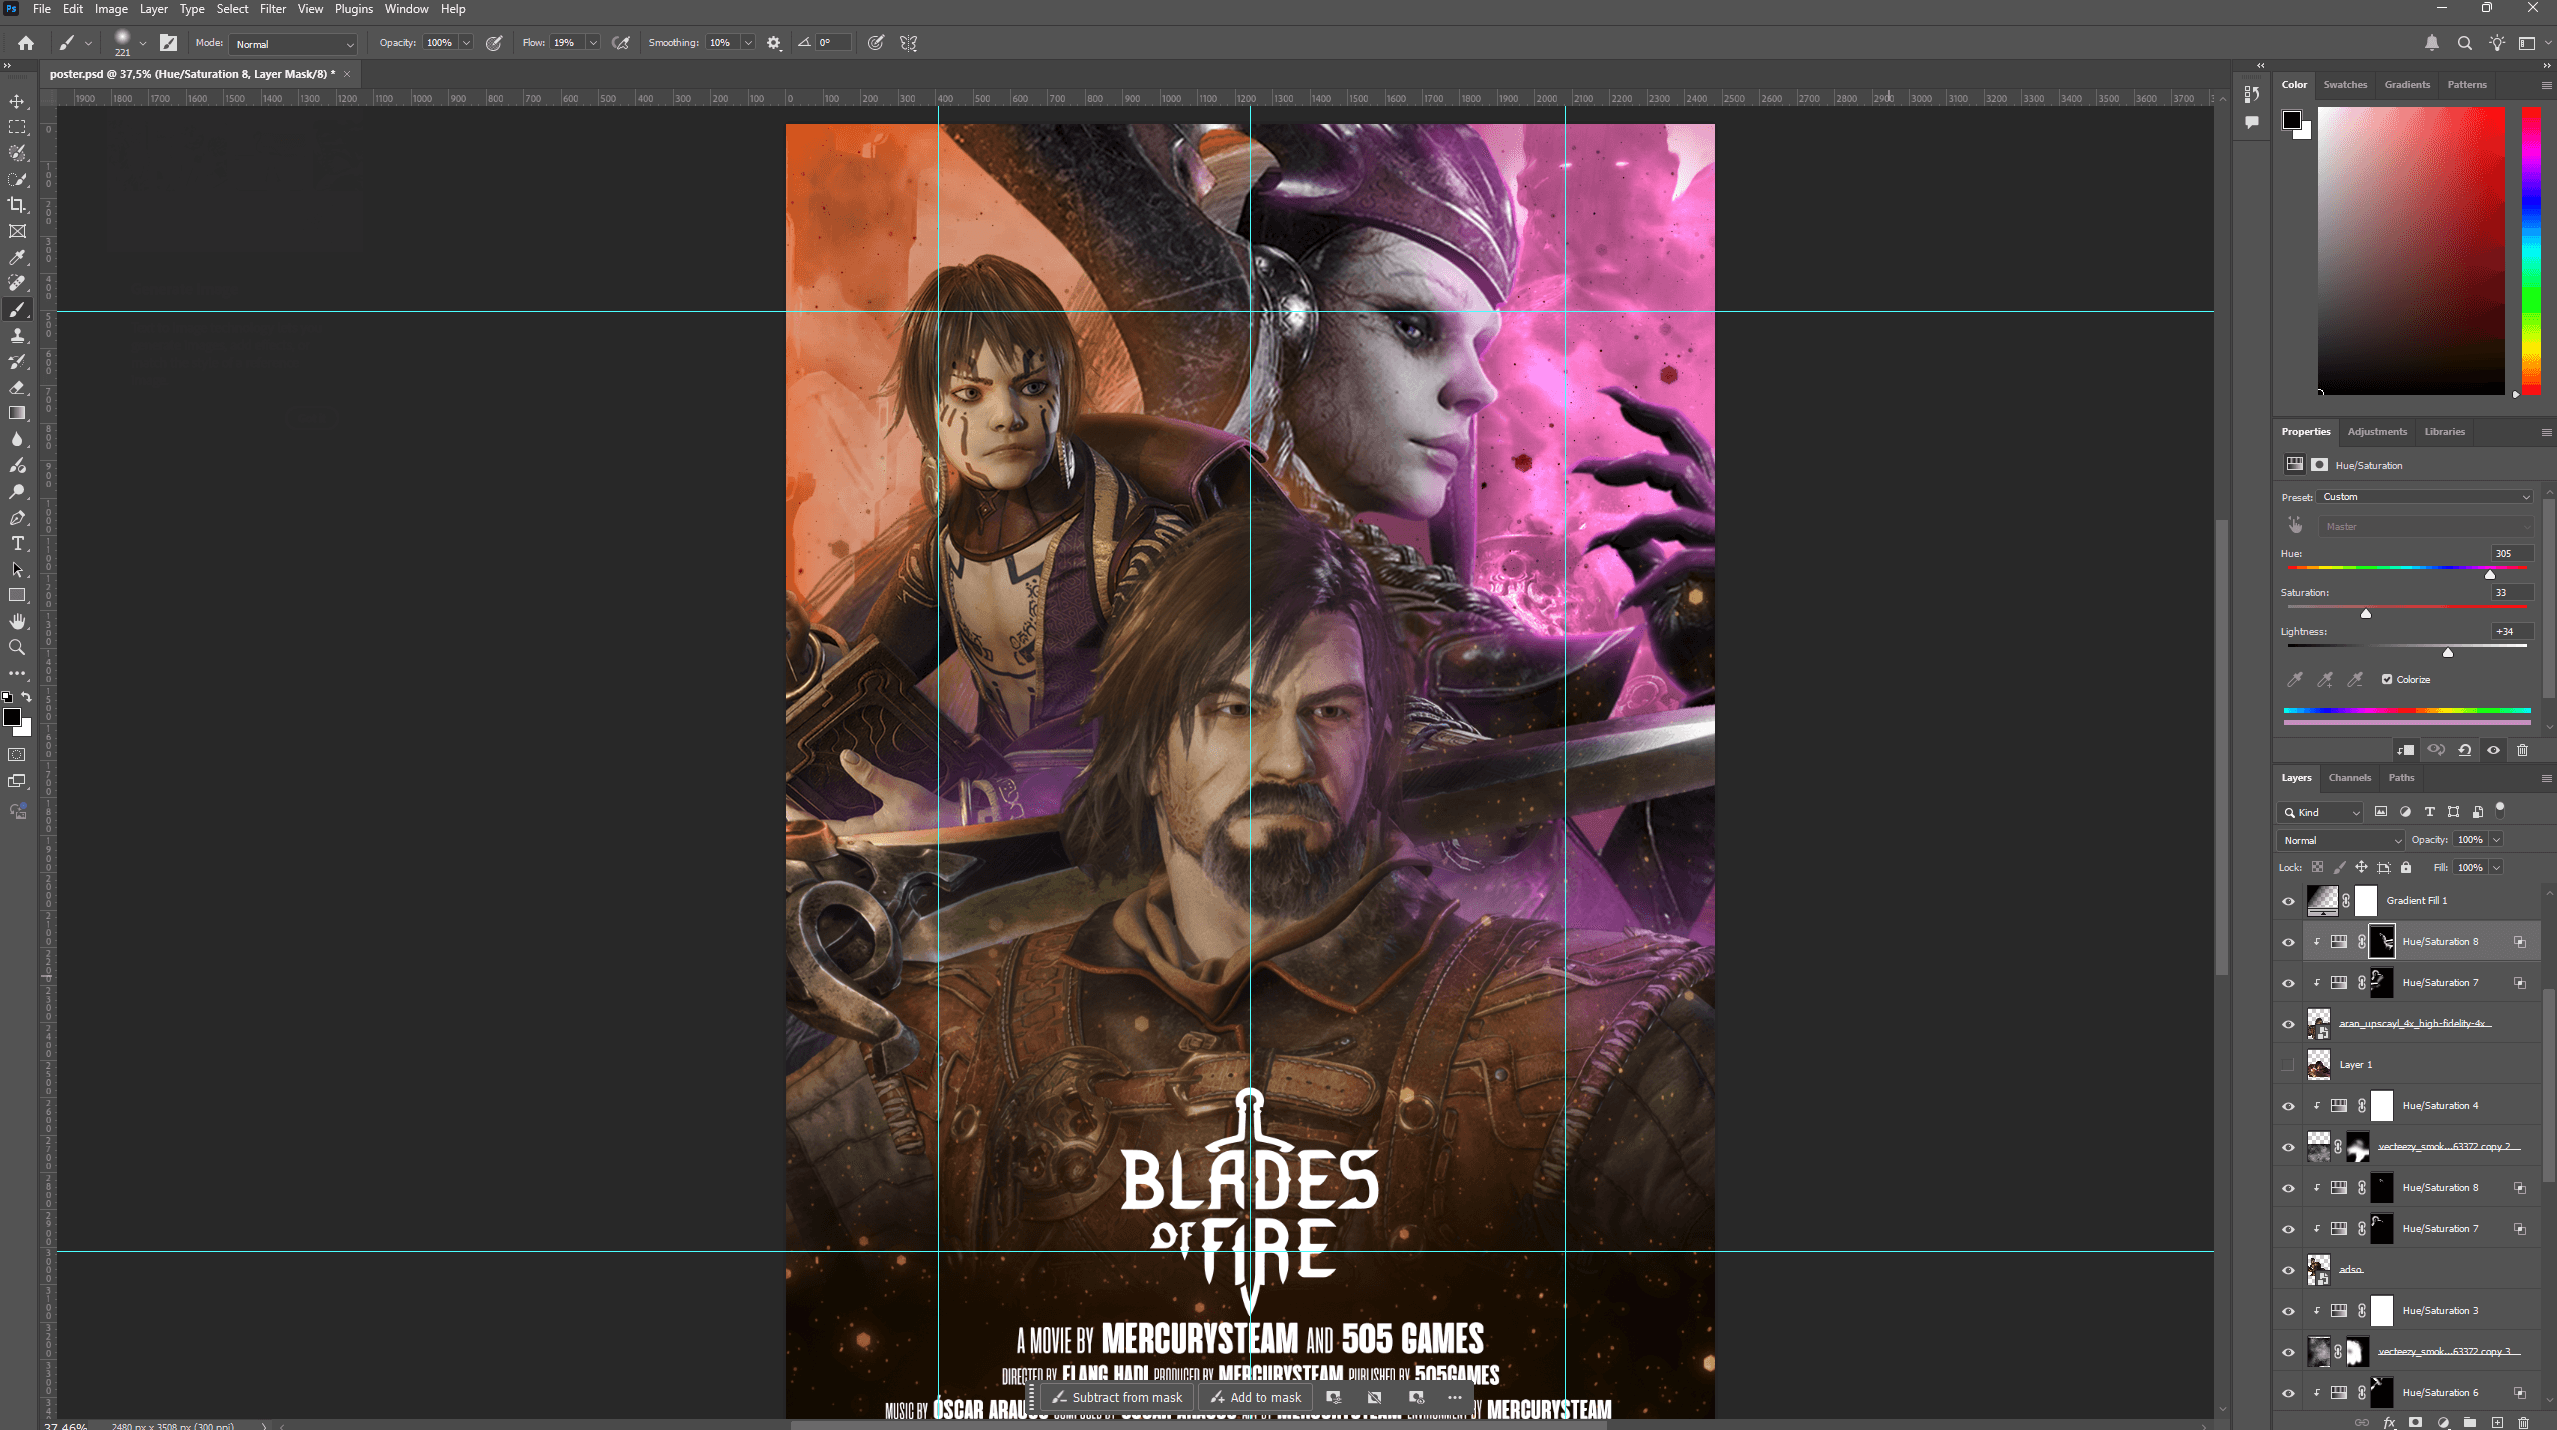Hide the Gradient Fill 1 layer
This screenshot has height=1430, width=2557.
coord(2288,901)
